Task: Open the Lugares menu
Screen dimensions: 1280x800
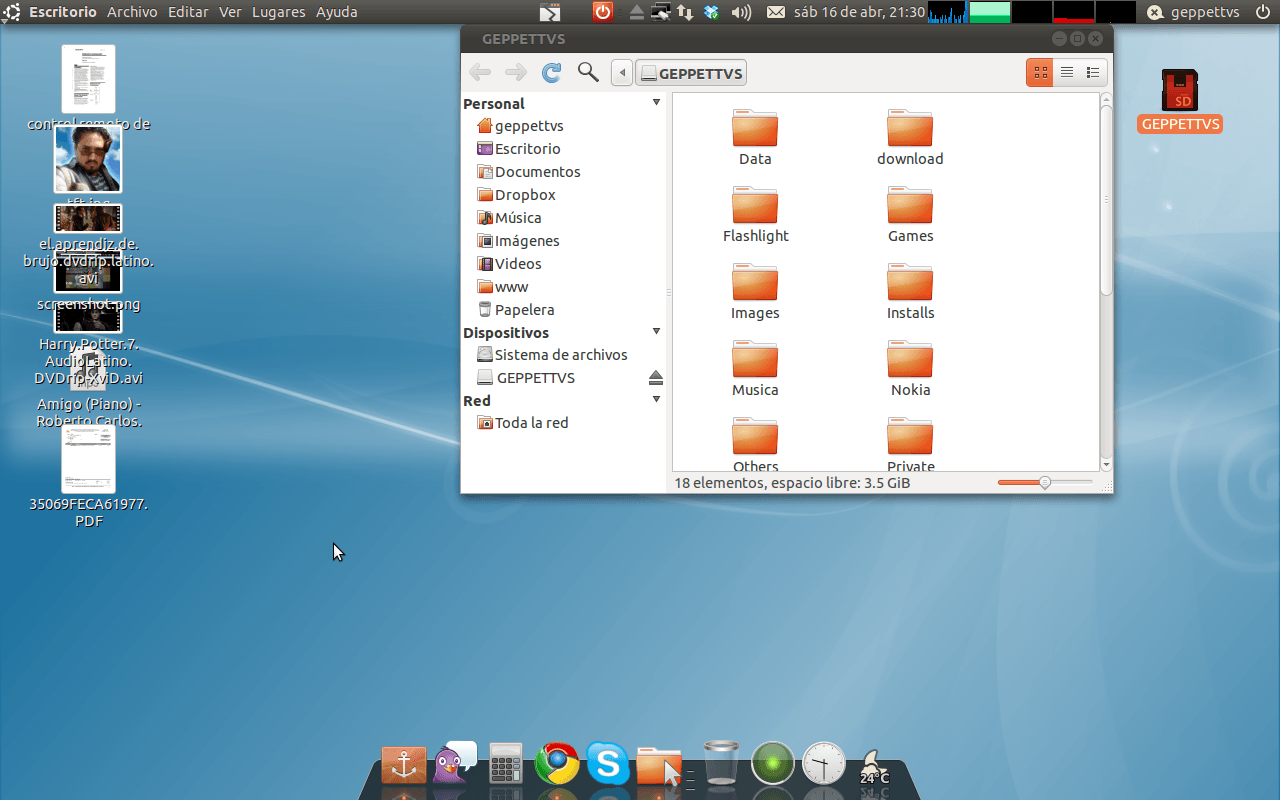Action: click(279, 12)
